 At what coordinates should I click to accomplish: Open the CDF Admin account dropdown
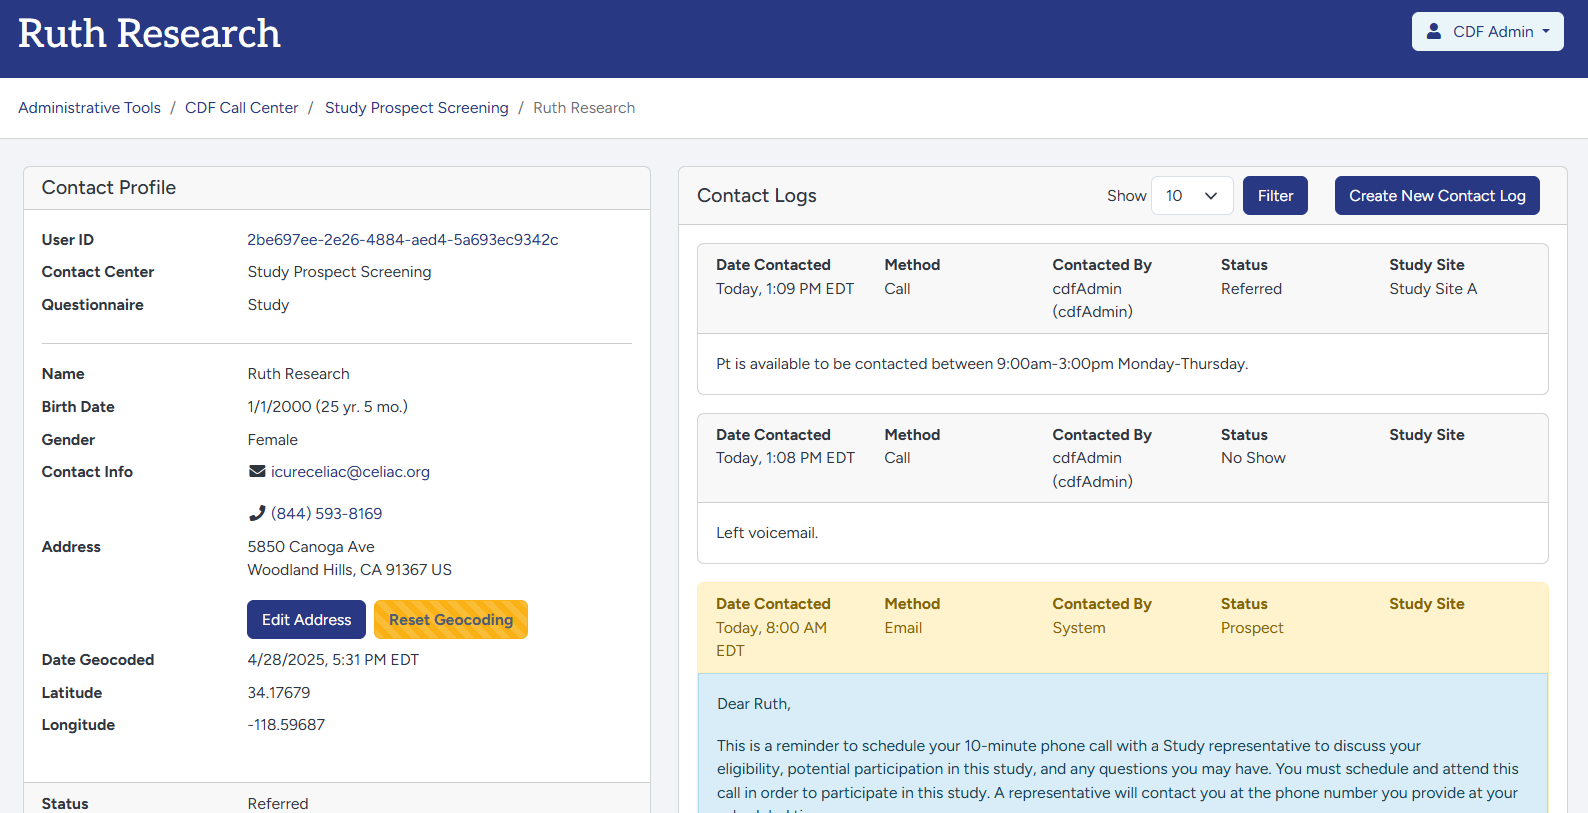pos(1487,31)
